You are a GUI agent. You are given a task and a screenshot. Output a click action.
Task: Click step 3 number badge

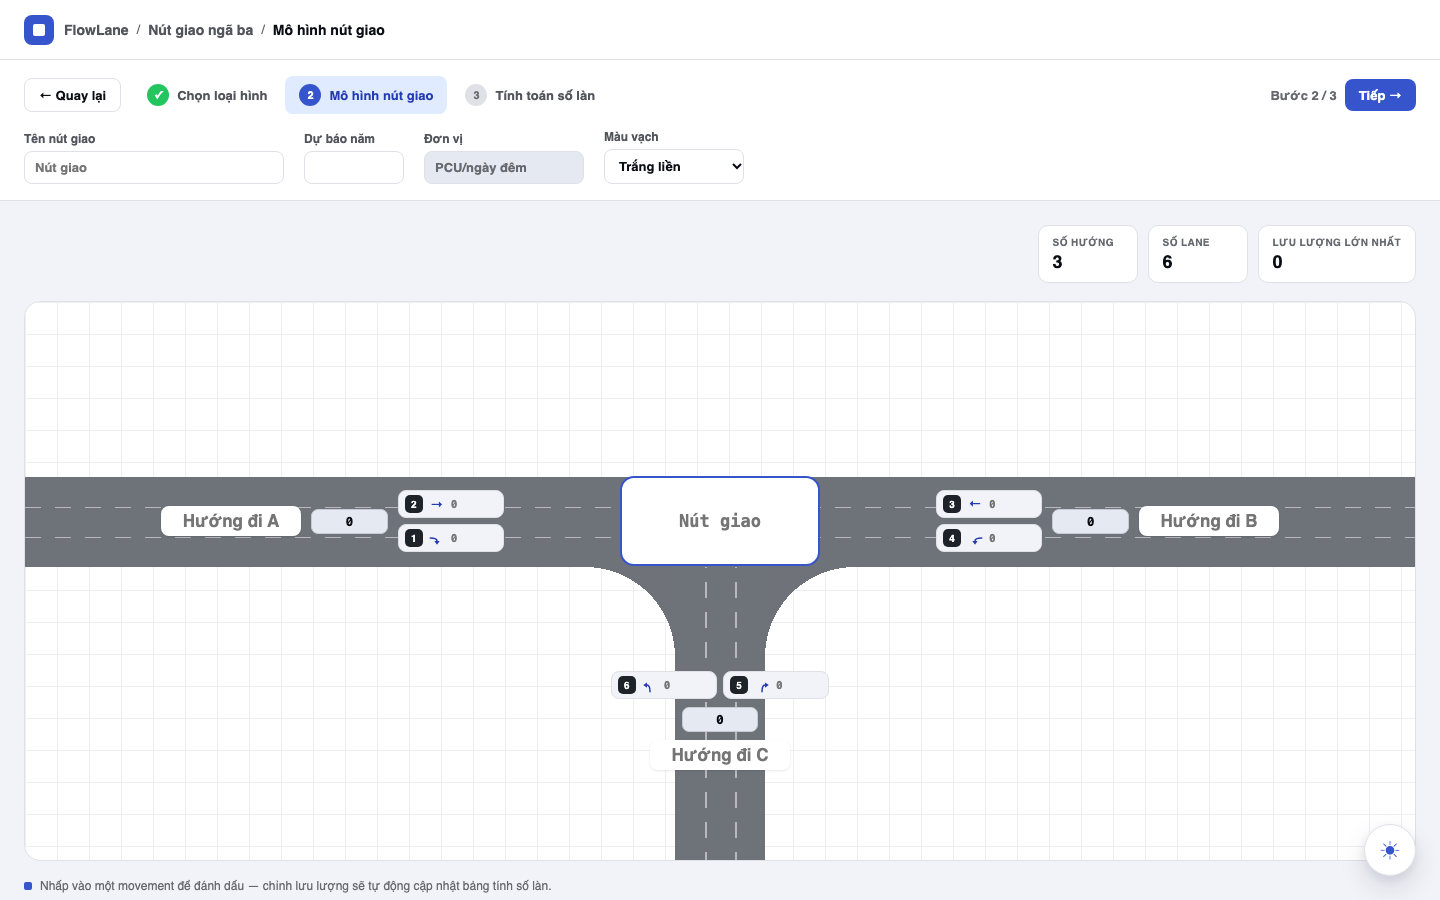(476, 95)
